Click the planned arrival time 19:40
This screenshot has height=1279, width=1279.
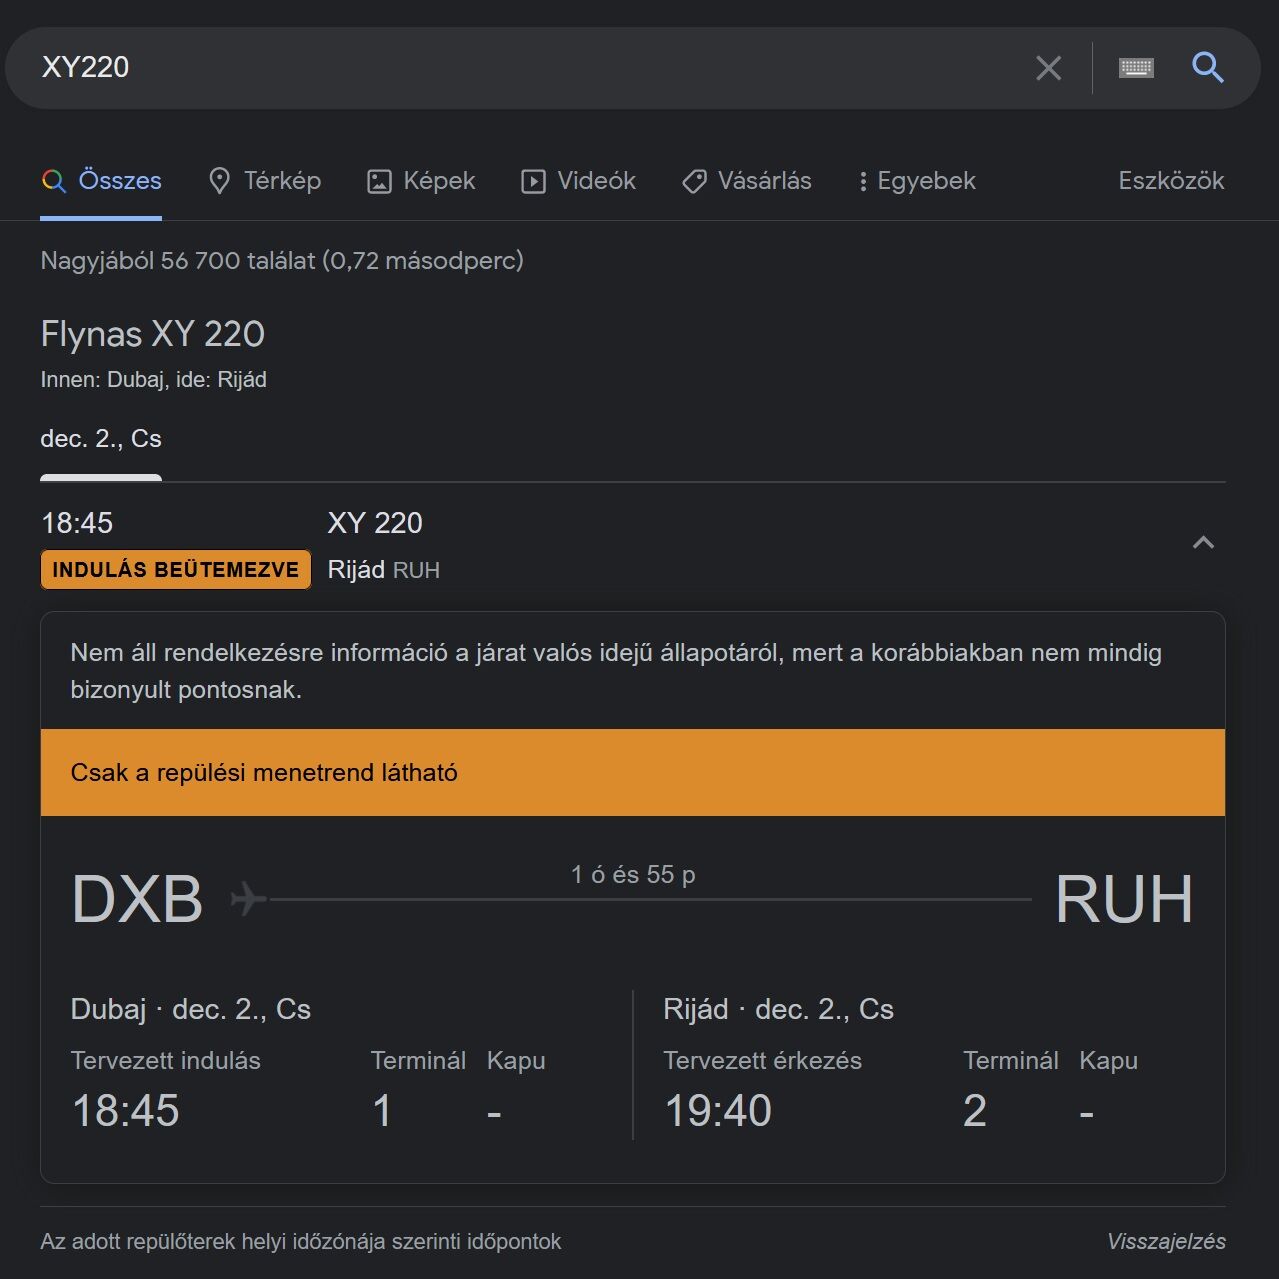click(x=718, y=1111)
